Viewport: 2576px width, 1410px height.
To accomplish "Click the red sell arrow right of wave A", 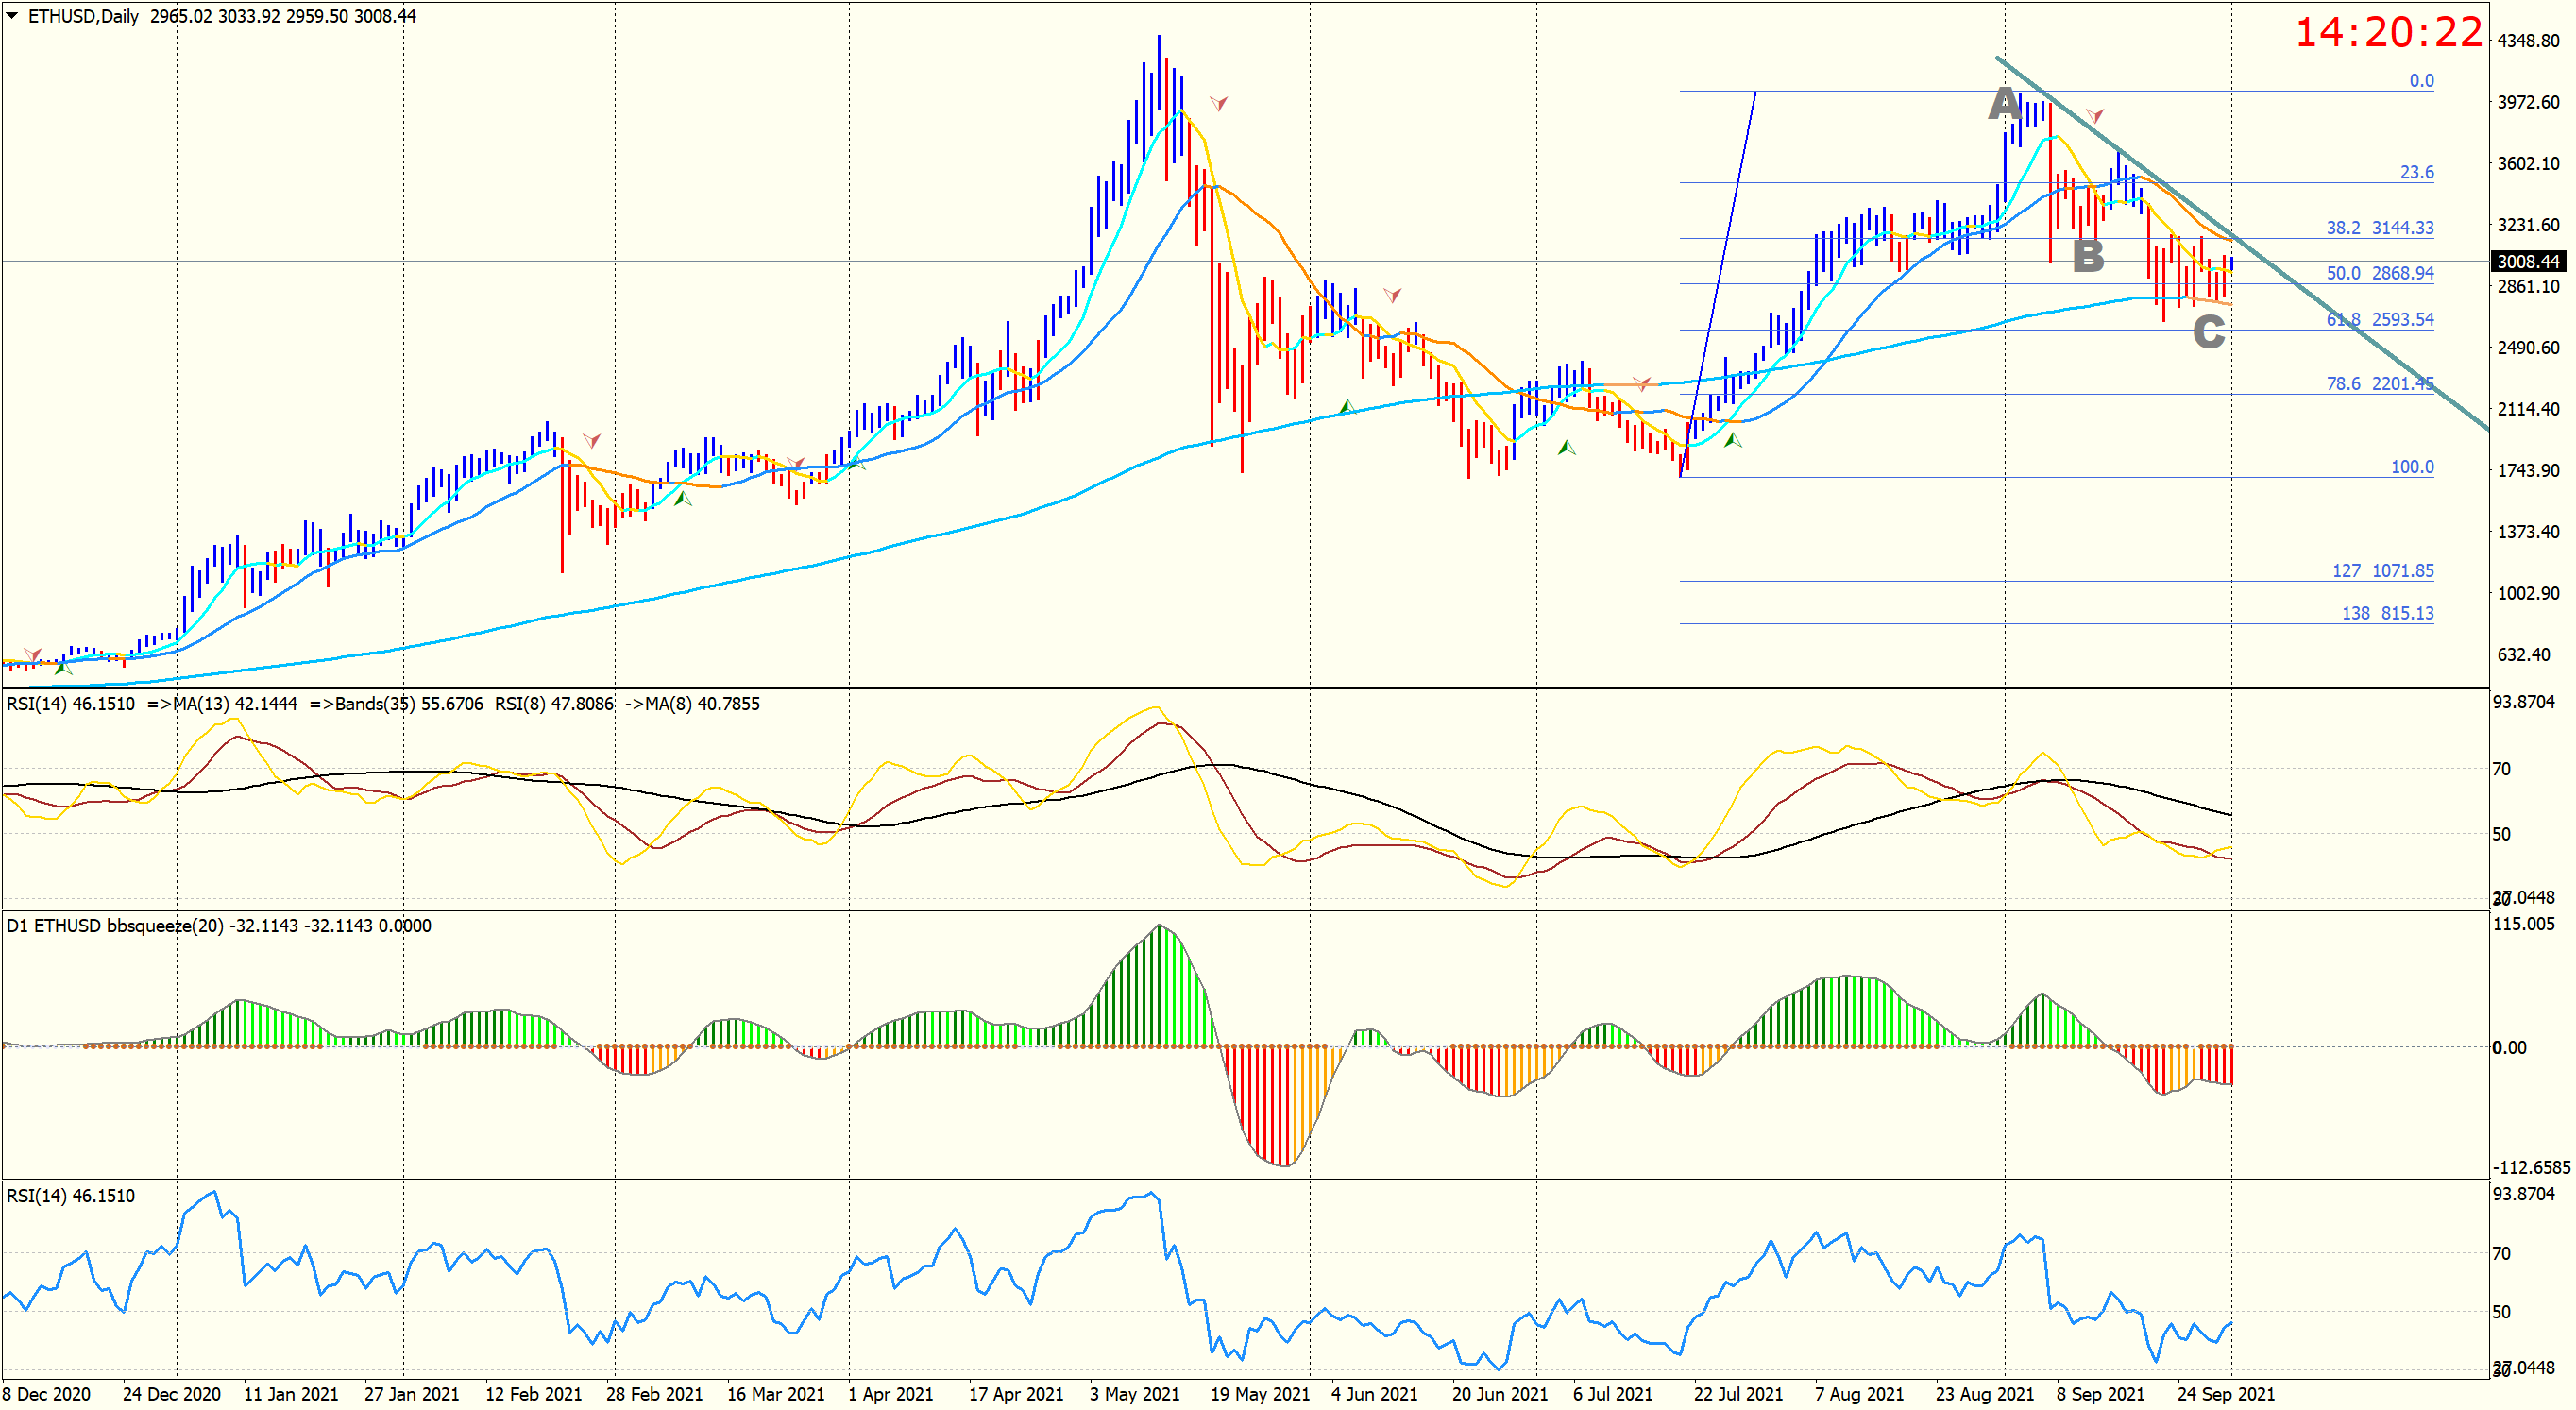I will coord(2094,116).
